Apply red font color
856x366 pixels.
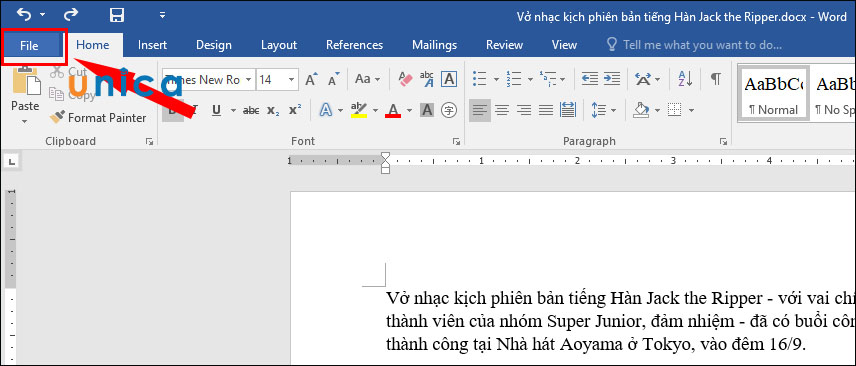[393, 110]
